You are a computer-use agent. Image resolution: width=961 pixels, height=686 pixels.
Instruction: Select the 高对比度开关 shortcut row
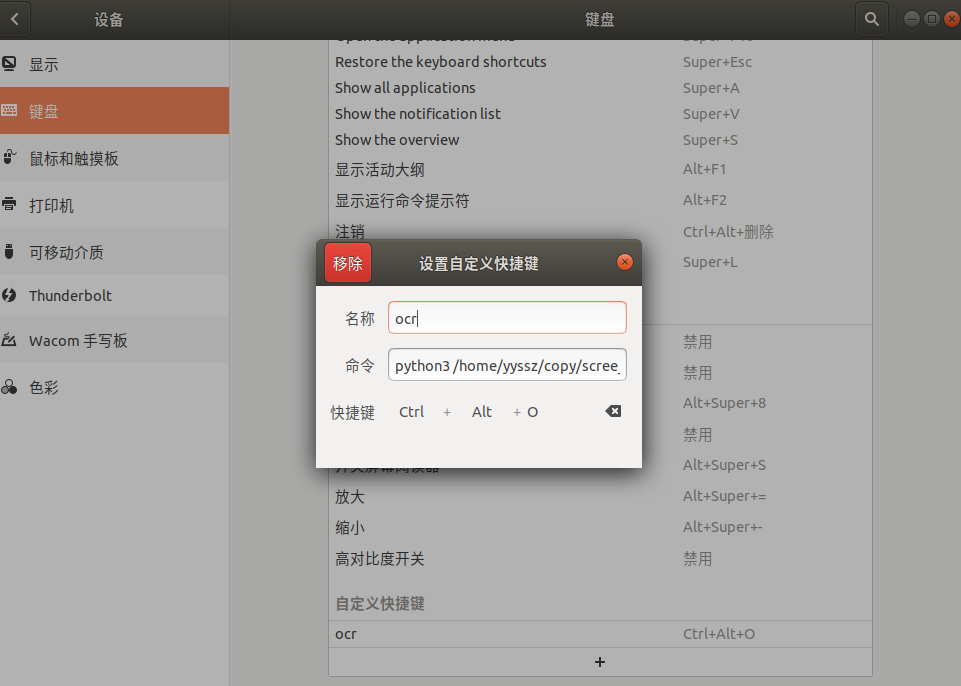(600, 559)
